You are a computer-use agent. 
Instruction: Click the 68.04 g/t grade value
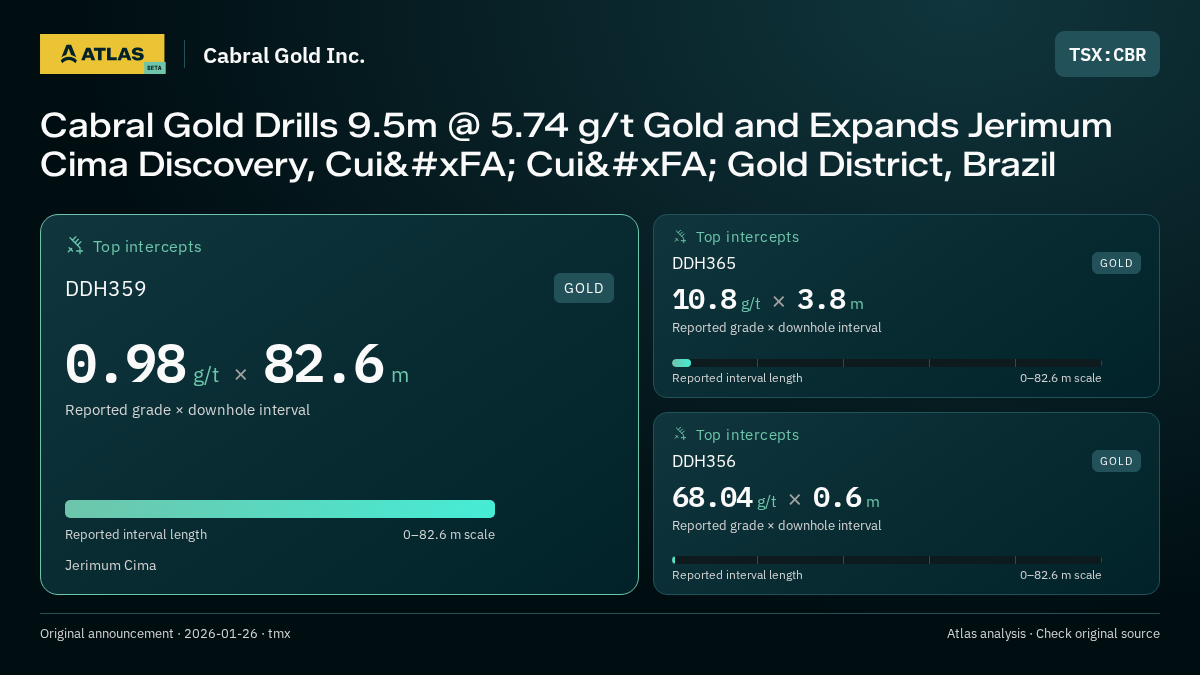(x=724, y=498)
